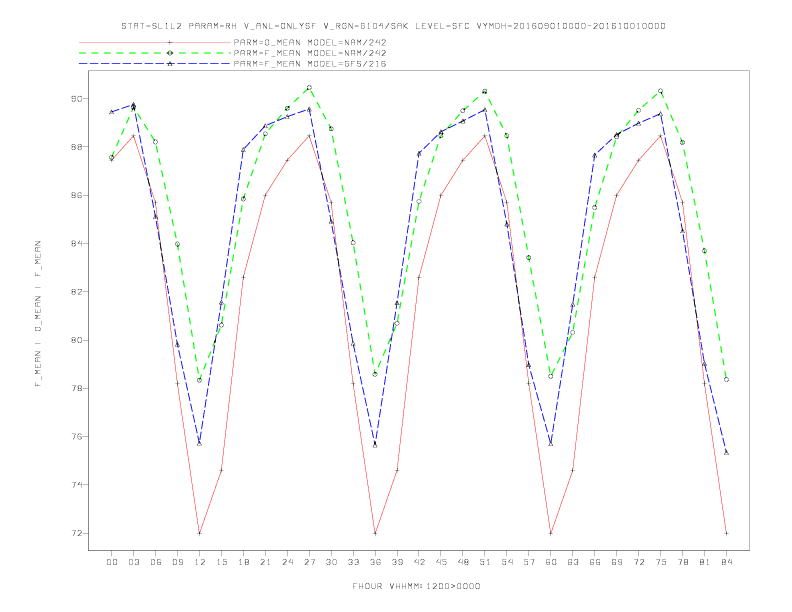This screenshot has width=792, height=612.
Task: Click y-axis tick label 76
Action: (76, 437)
